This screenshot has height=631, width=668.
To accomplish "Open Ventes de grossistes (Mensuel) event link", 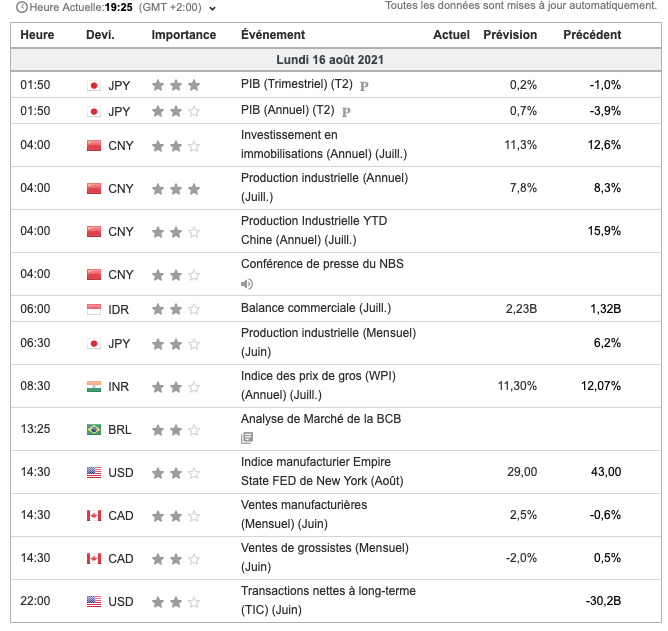I will coord(318,548).
